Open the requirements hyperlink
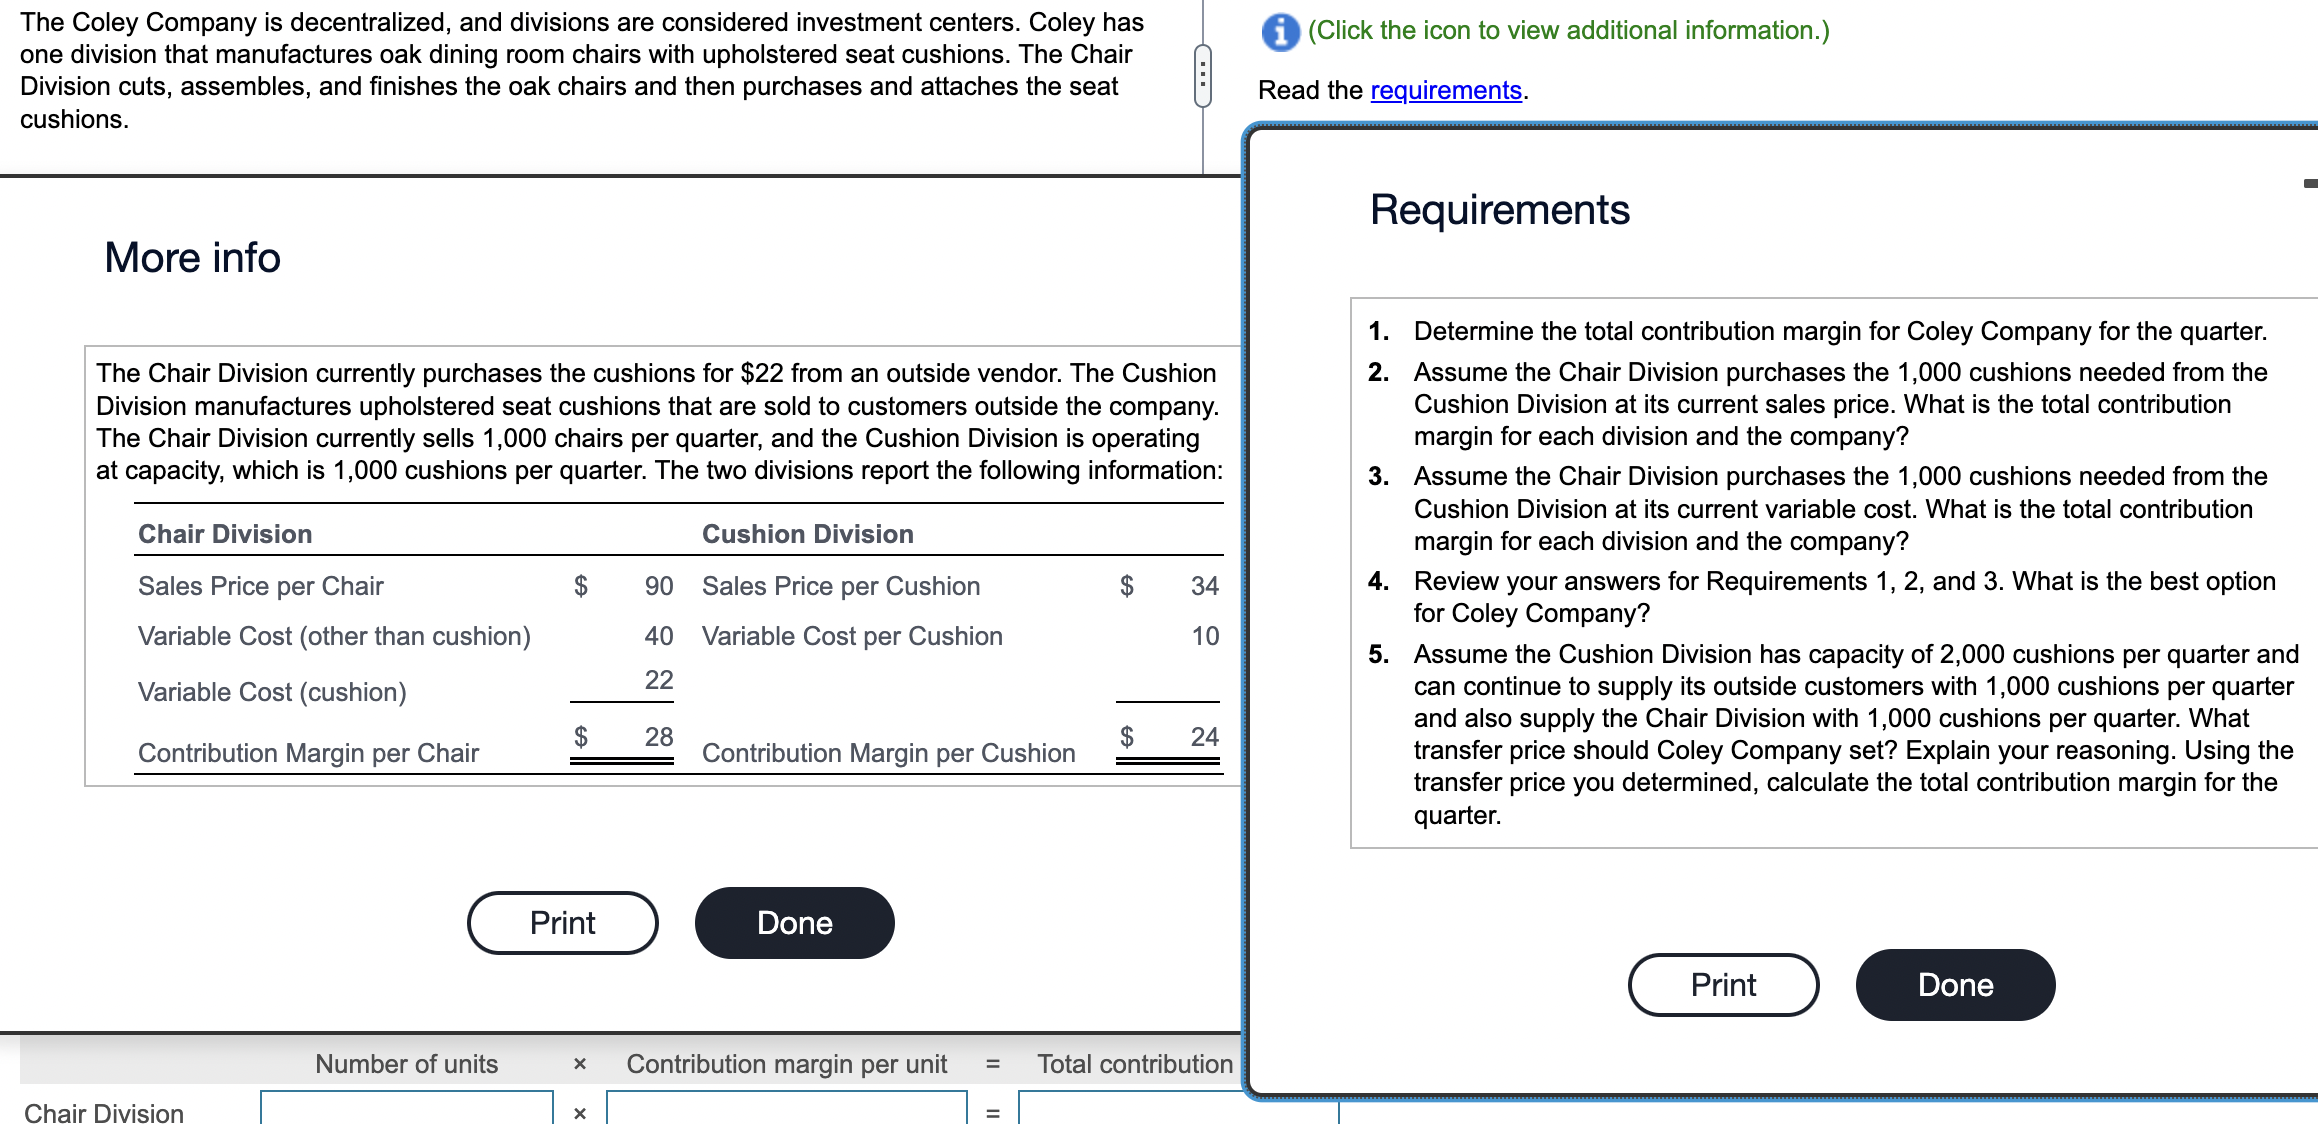 1445,91
